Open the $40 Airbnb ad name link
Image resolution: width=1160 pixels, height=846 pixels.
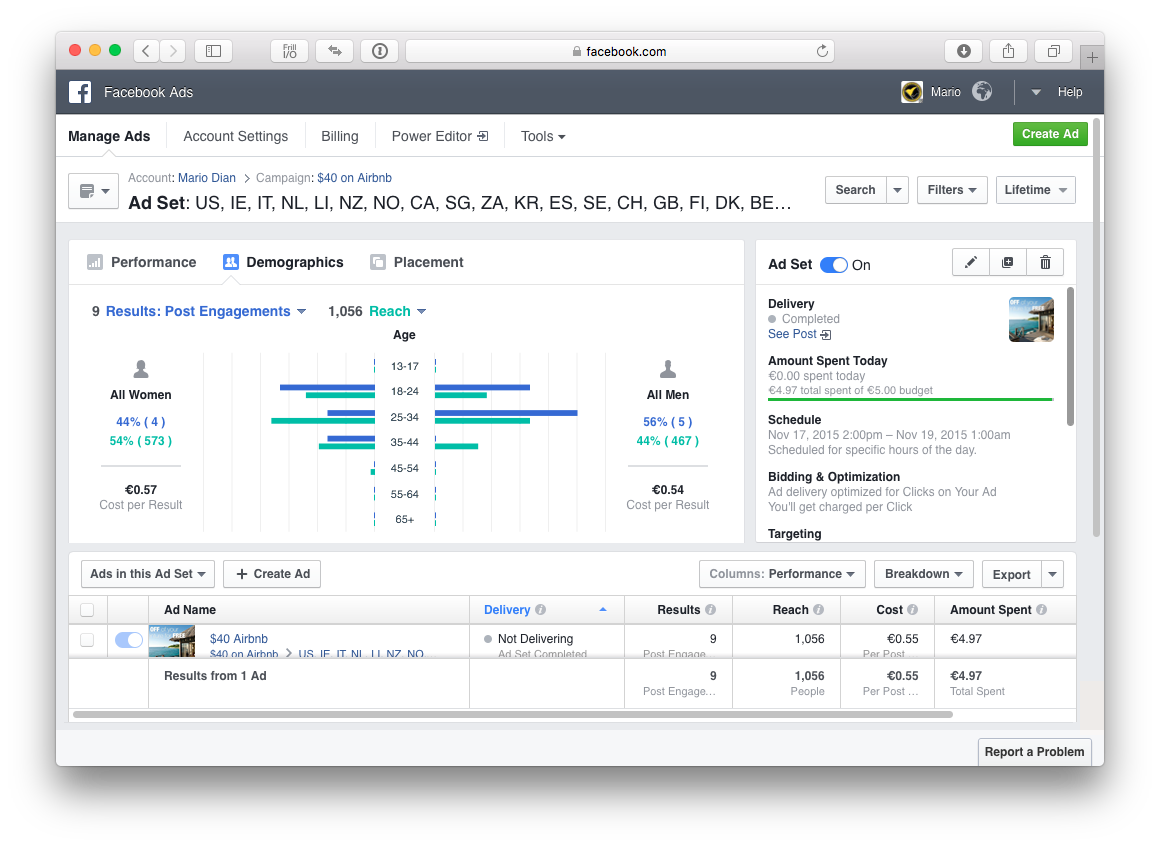coord(238,638)
